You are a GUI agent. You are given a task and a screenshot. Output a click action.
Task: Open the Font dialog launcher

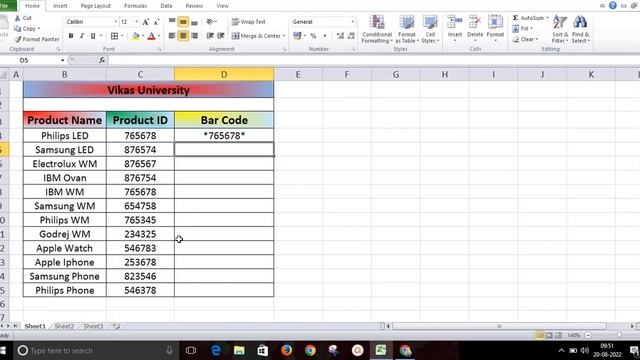coord(159,49)
